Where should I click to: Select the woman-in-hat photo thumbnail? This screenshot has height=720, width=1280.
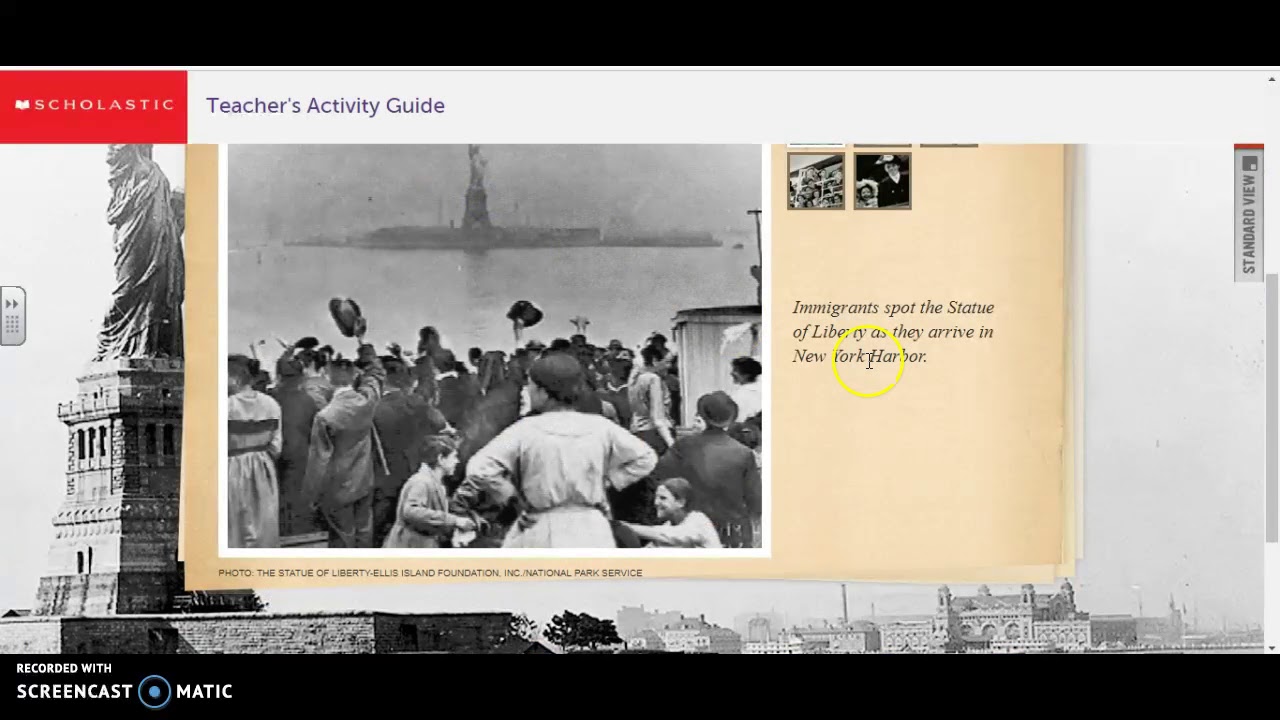pos(882,181)
